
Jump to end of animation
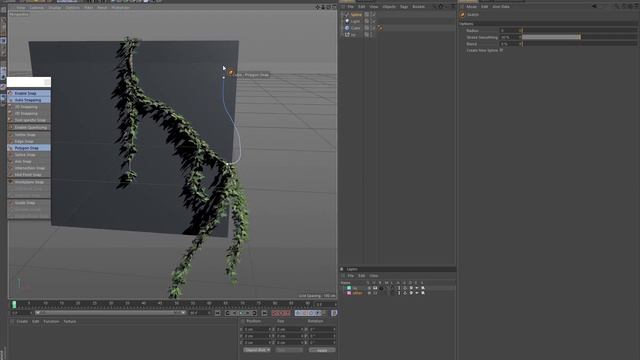[x=264, y=313]
